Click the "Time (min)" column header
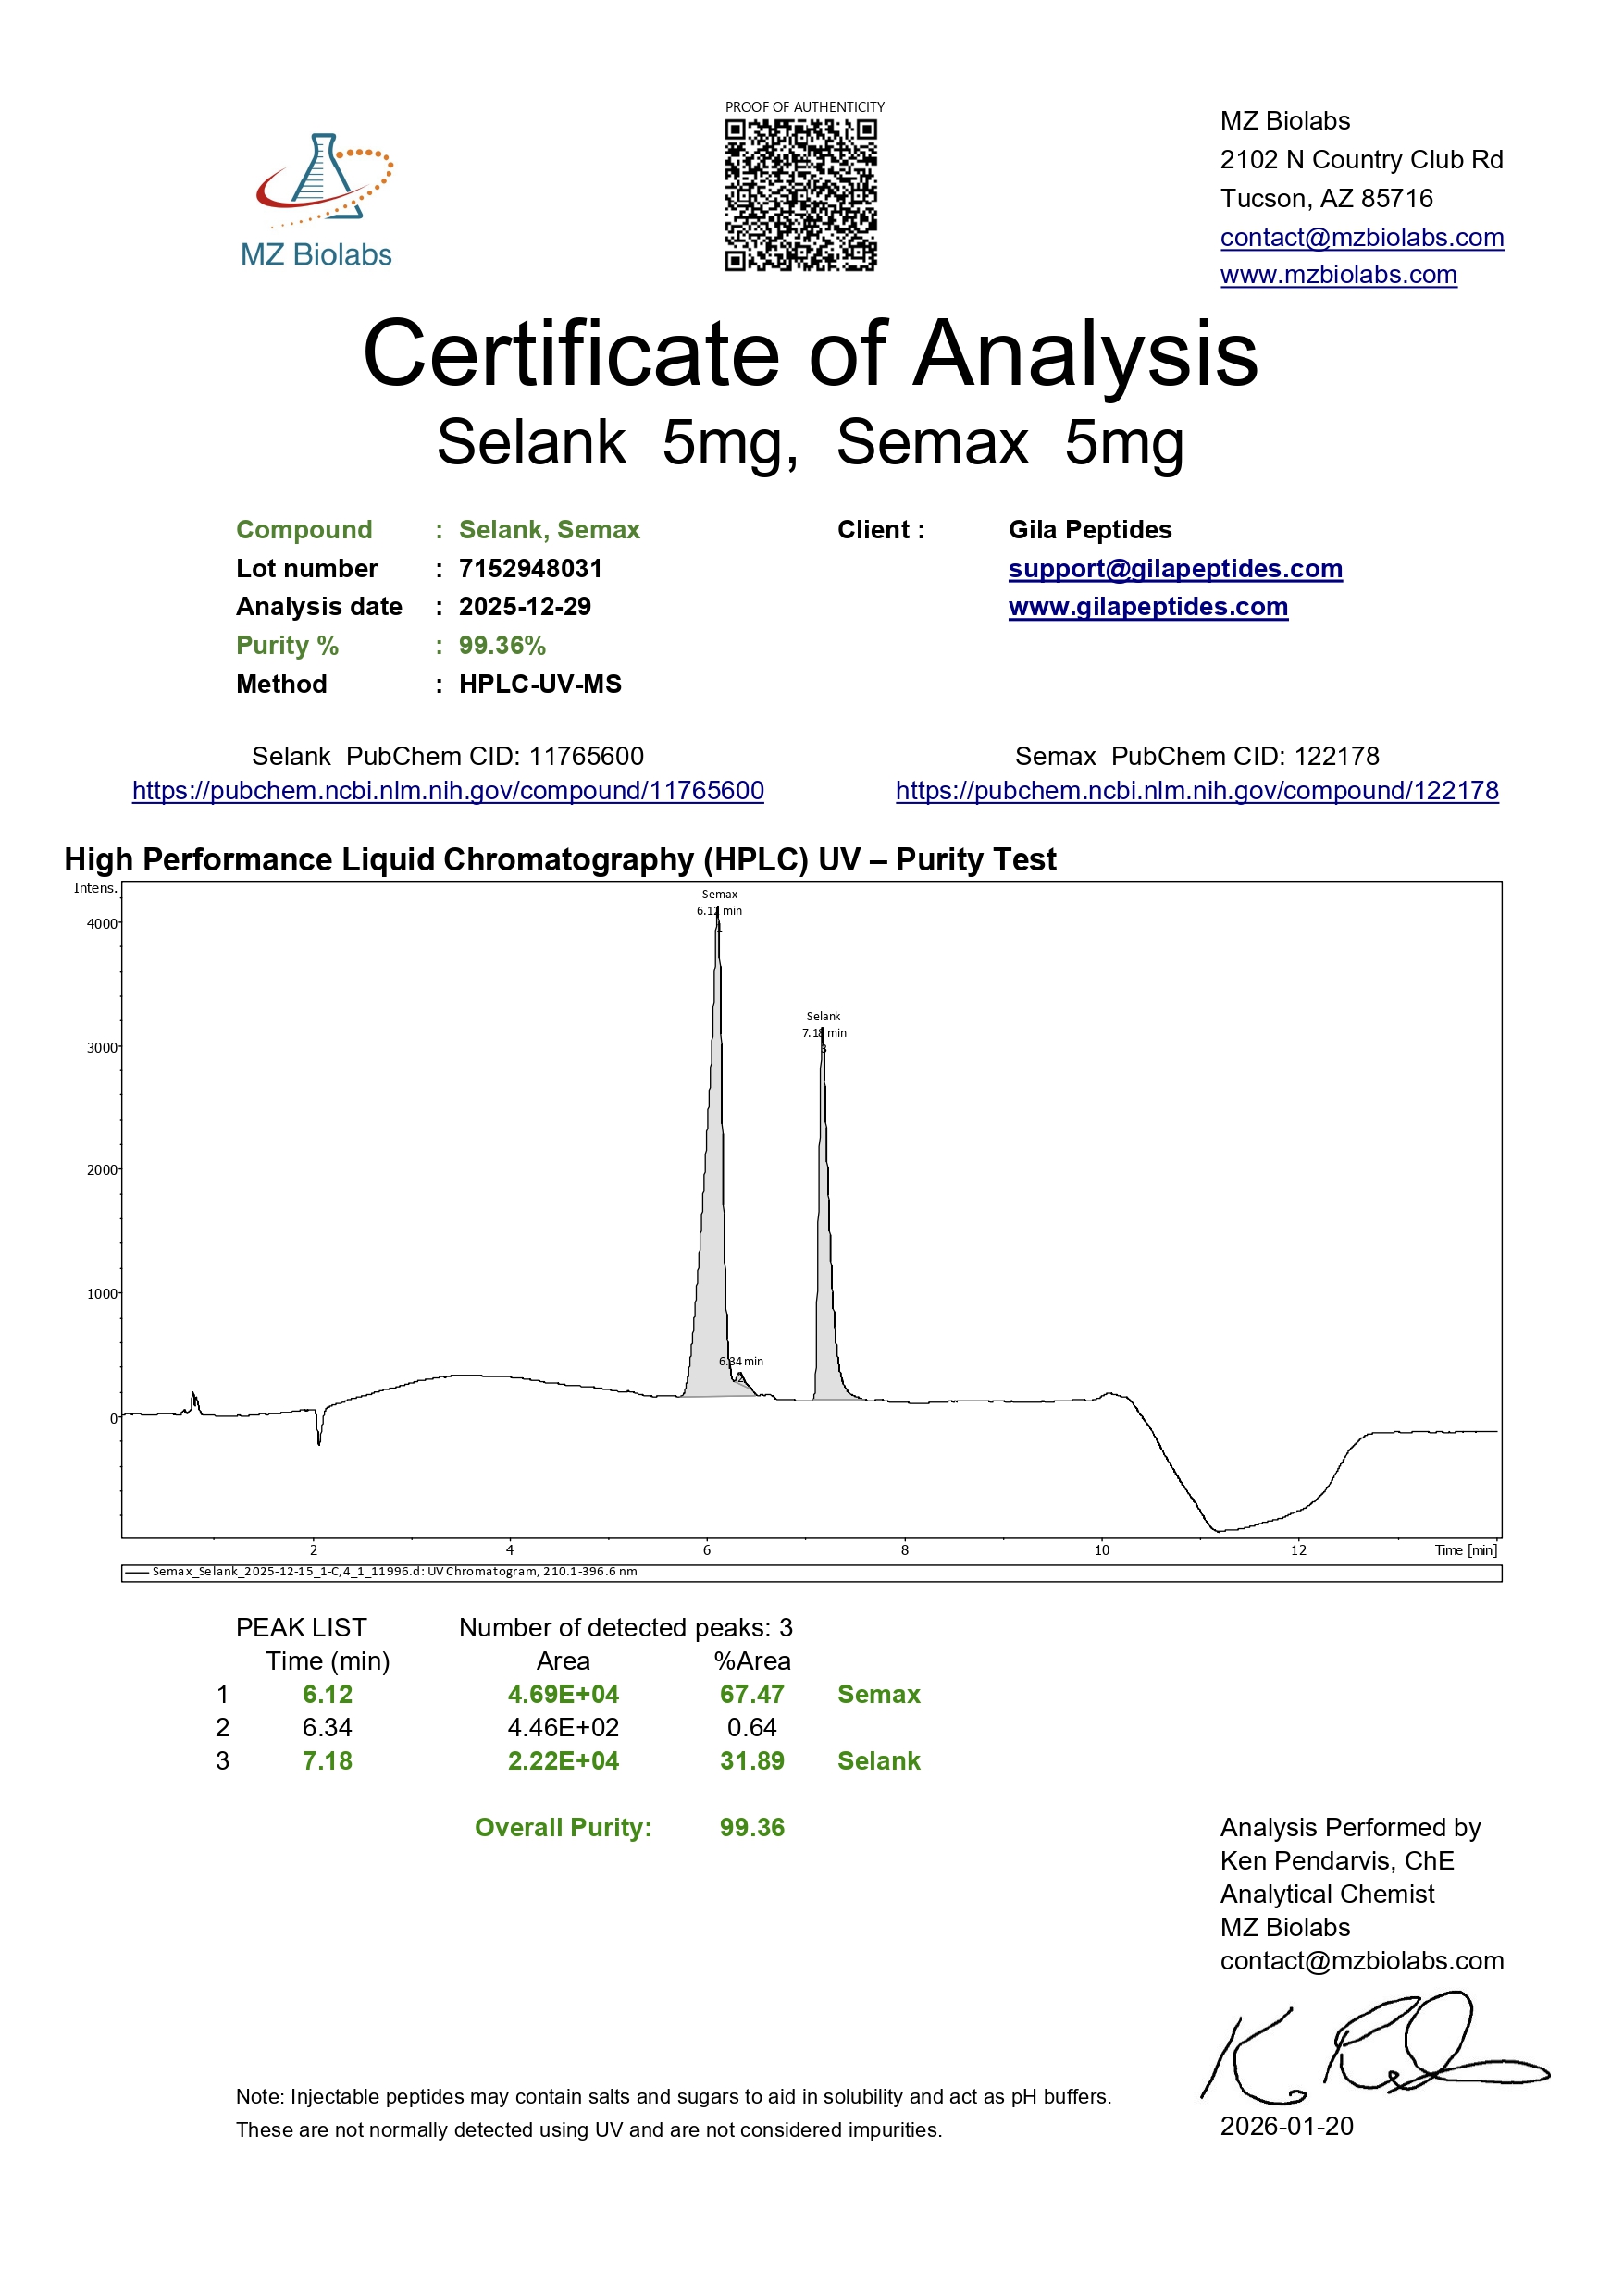The height and width of the screenshot is (2296, 1623). point(328,1661)
